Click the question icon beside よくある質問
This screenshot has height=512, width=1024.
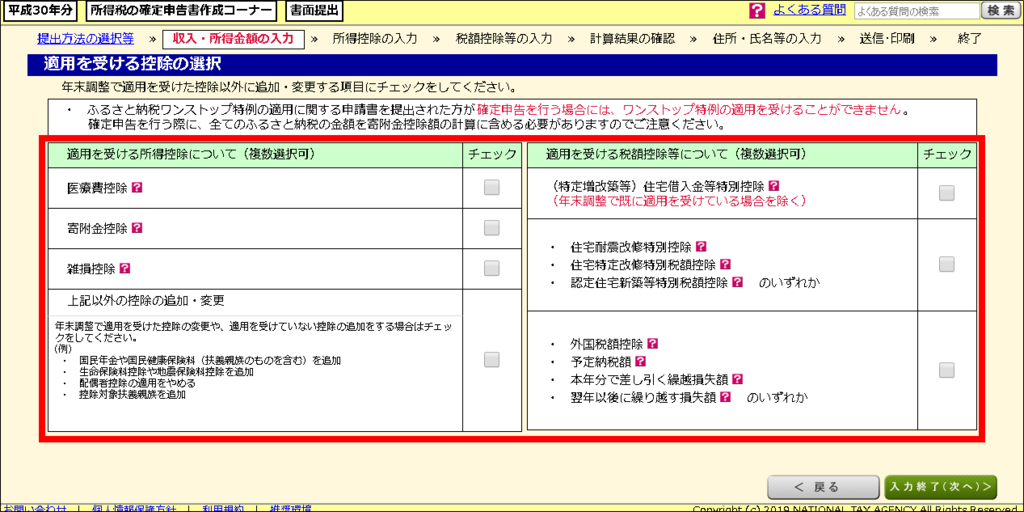(x=757, y=10)
